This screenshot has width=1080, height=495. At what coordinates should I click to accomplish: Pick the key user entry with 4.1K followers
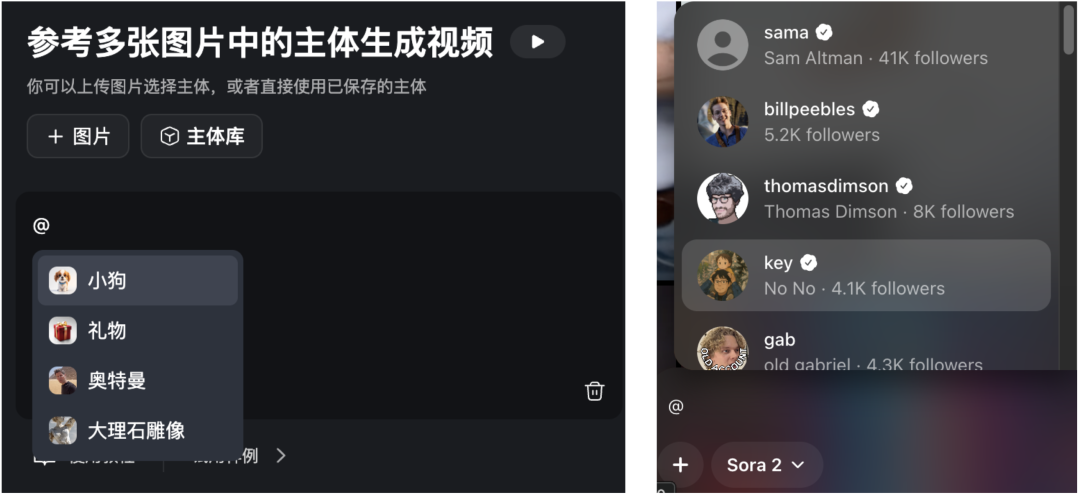(866, 275)
